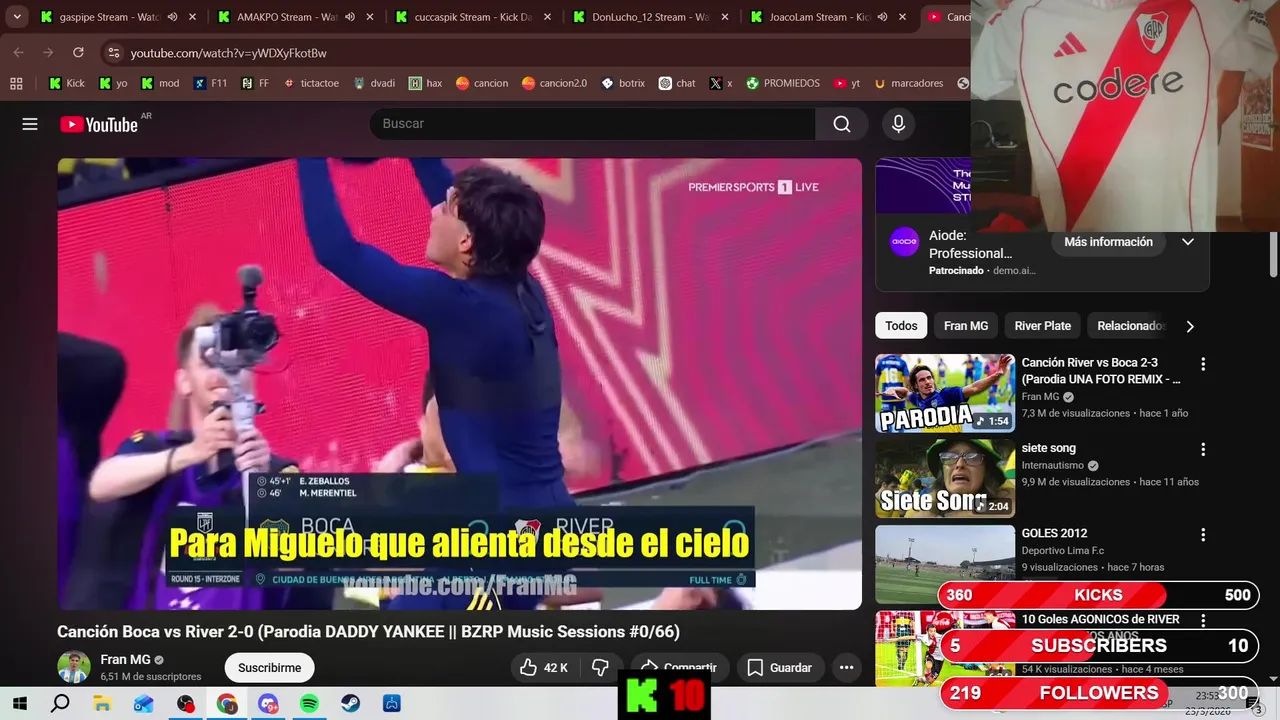Viewport: 1280px width, 720px height.
Task: Select the Todos filter chip
Action: pyautogui.click(x=901, y=326)
